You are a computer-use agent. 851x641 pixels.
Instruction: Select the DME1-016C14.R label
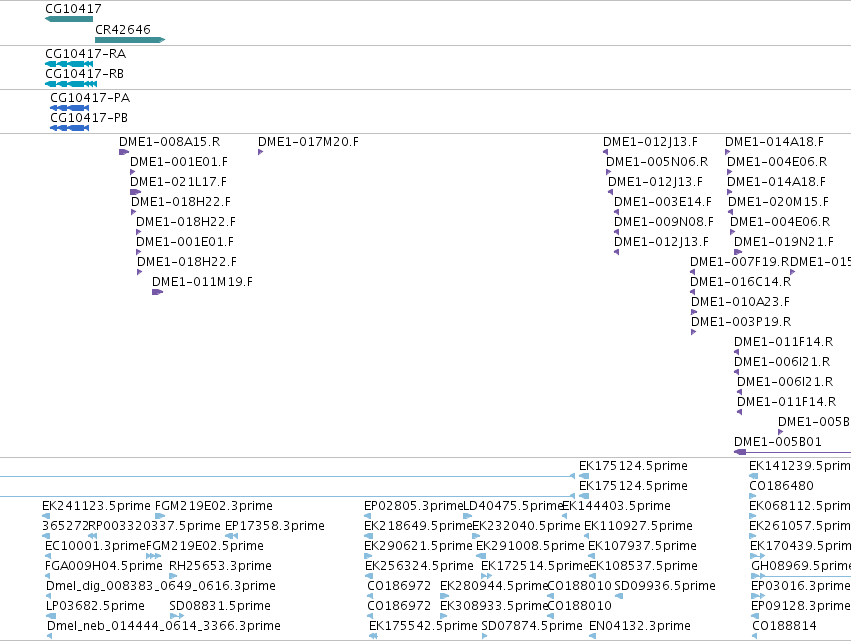tap(740, 282)
